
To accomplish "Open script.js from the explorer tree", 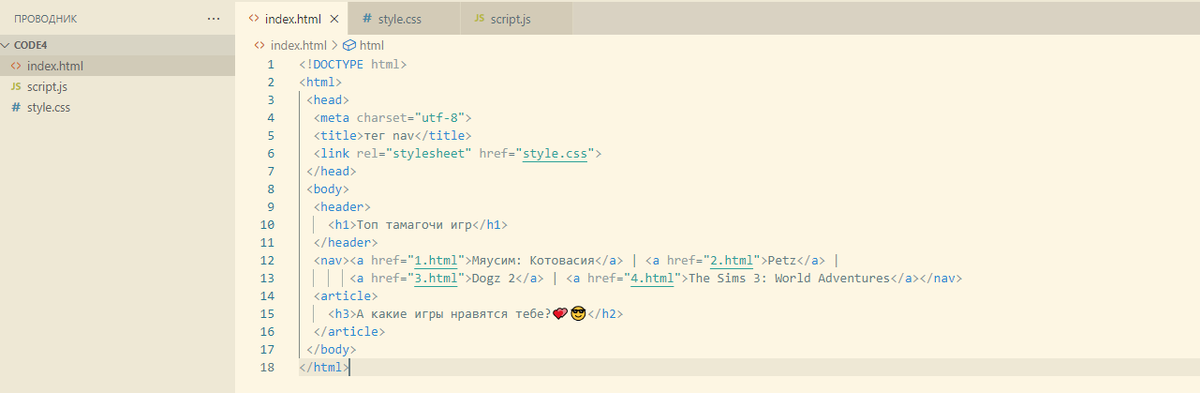I will [x=117, y=87].
